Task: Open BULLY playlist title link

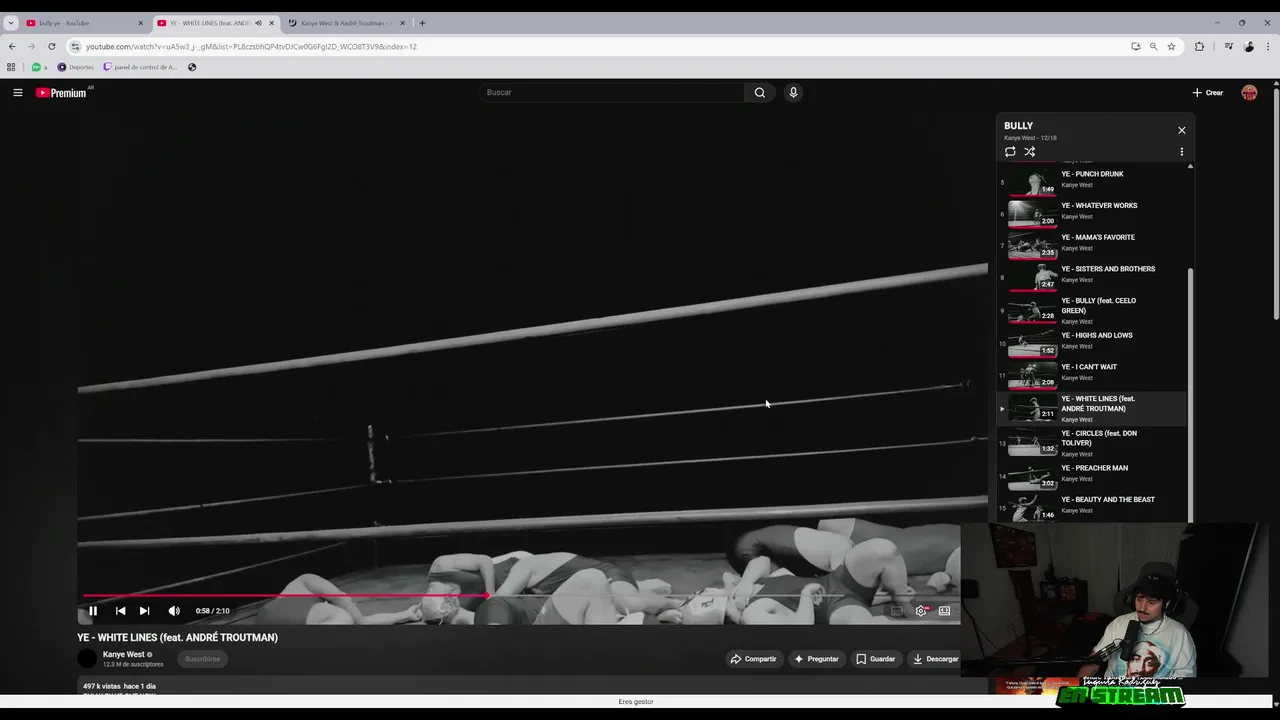Action: [x=1018, y=126]
